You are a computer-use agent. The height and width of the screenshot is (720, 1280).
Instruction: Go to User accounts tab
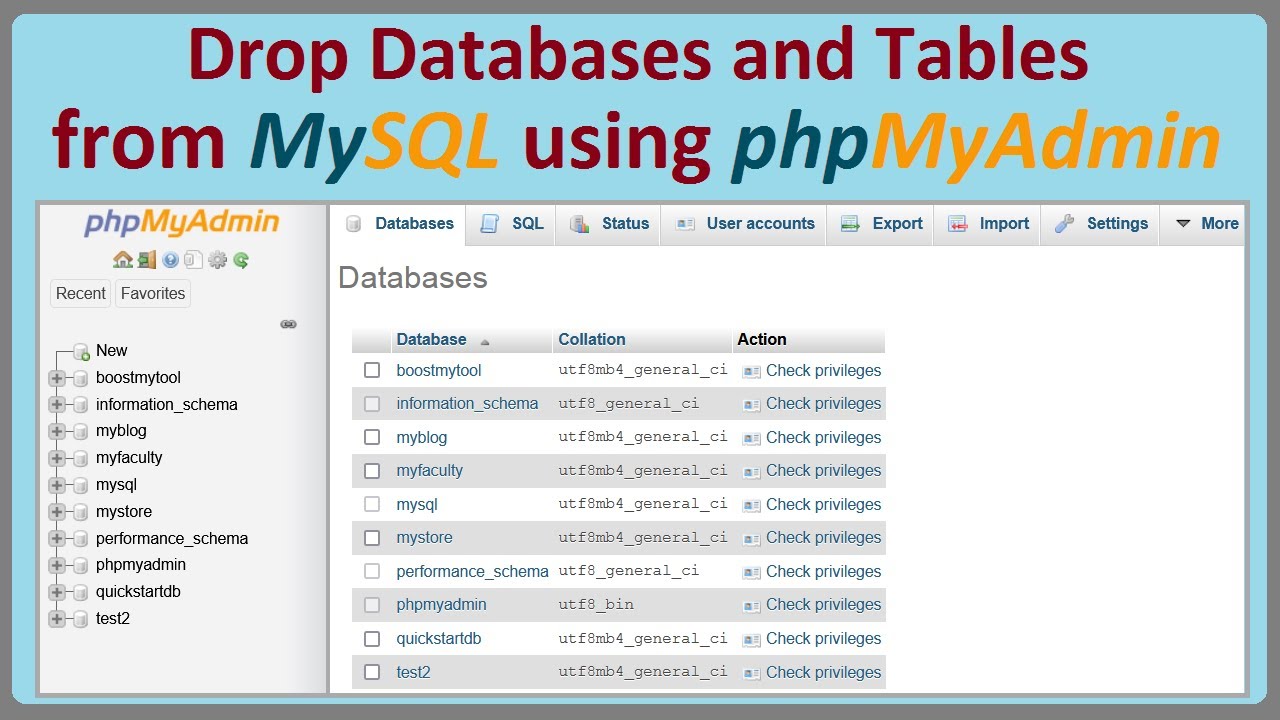pyautogui.click(x=744, y=224)
